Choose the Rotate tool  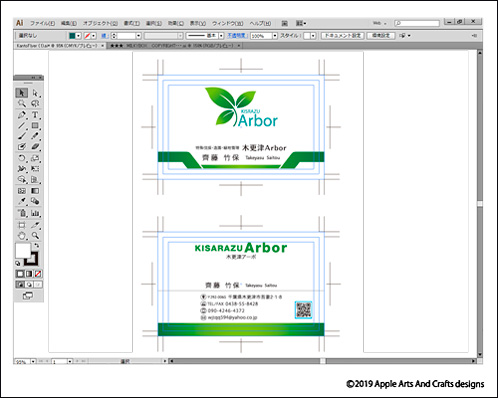click(22, 158)
